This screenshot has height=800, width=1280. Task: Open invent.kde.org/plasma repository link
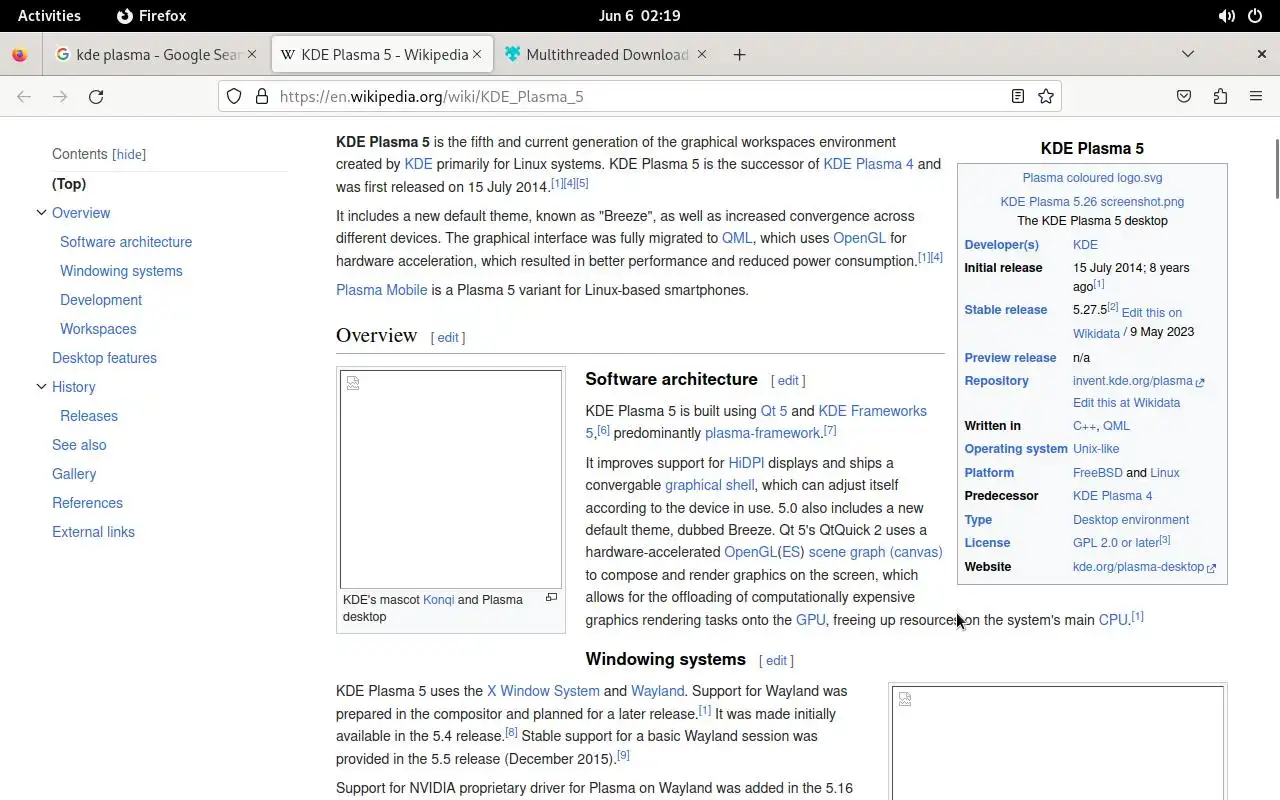tap(1138, 381)
